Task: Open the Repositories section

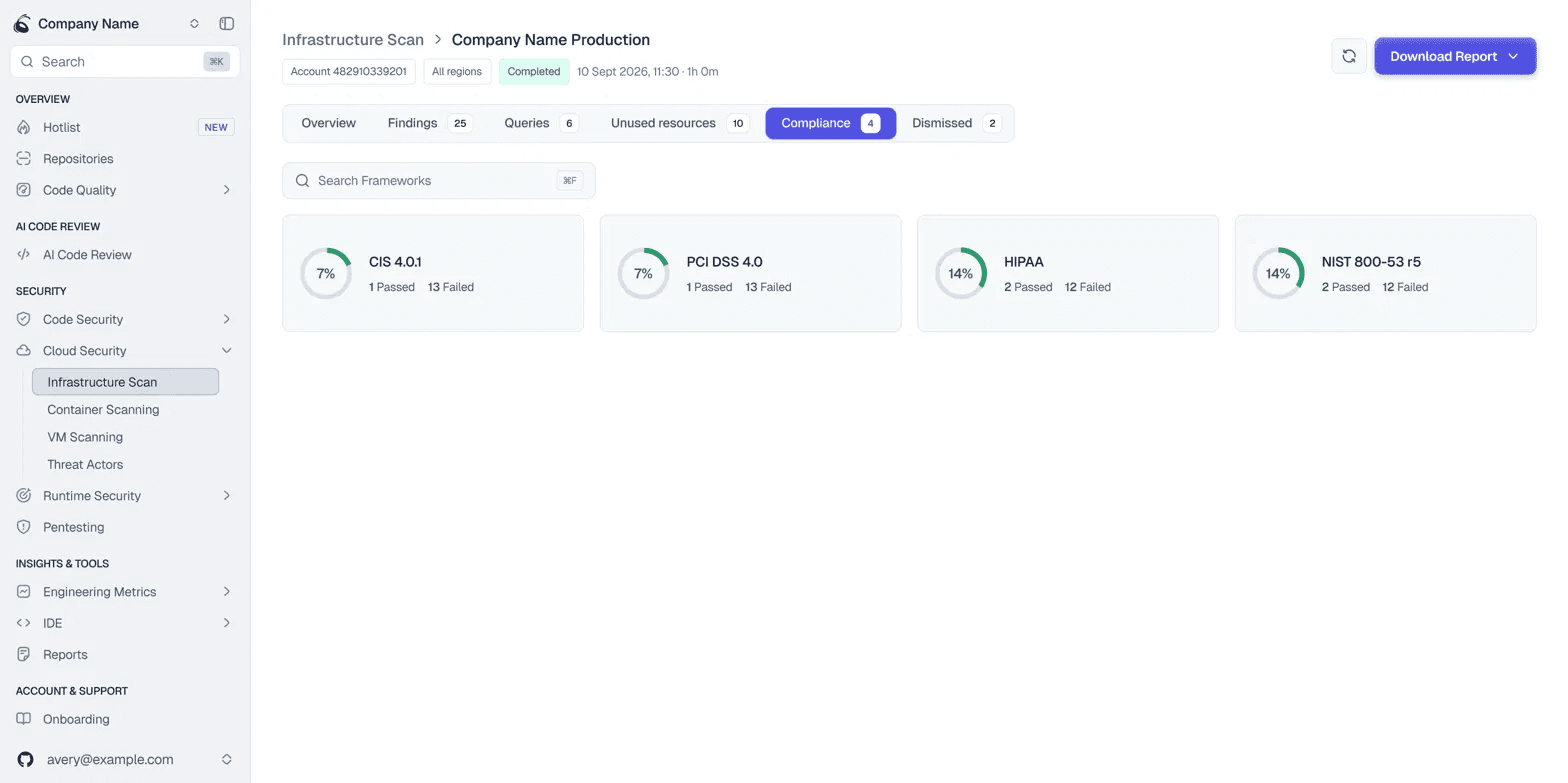Action: click(125, 159)
